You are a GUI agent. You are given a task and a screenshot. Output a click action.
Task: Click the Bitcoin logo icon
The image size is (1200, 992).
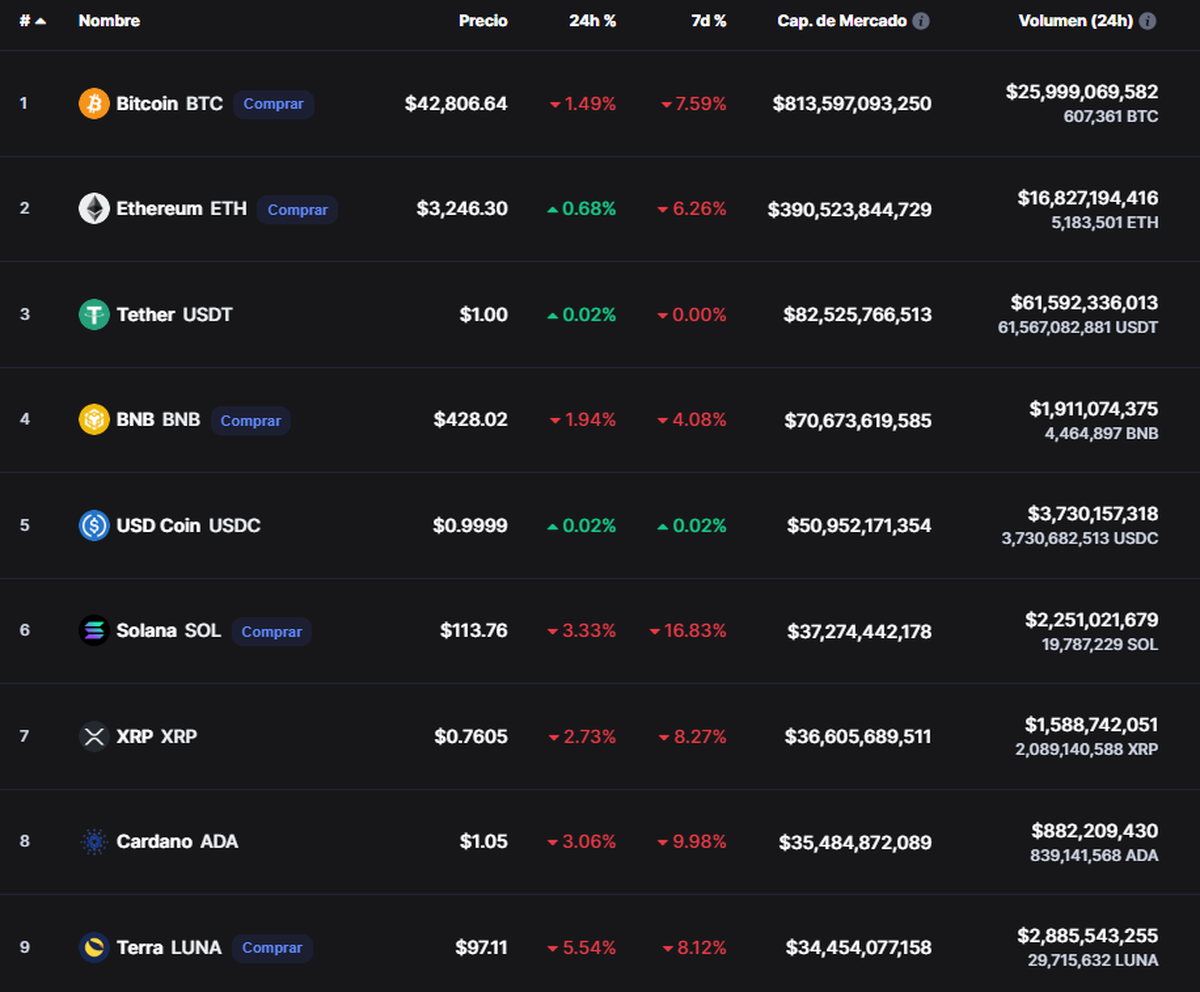pos(93,103)
